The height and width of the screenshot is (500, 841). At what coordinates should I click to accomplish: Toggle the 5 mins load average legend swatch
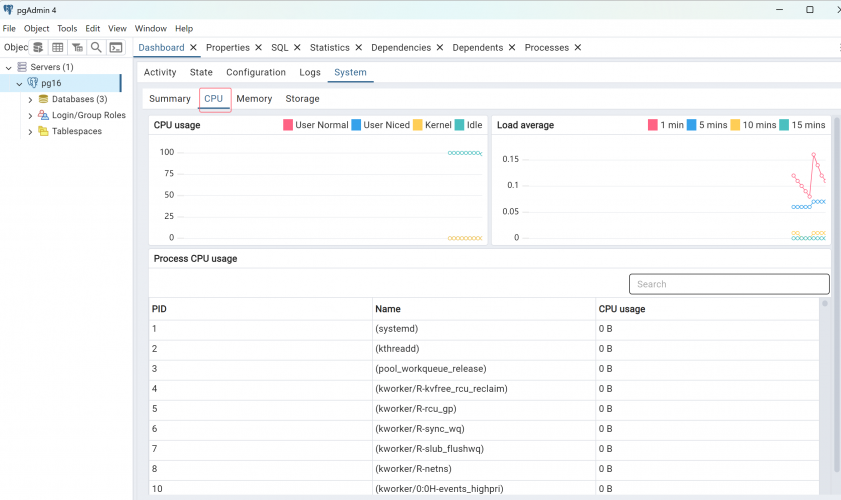click(692, 125)
